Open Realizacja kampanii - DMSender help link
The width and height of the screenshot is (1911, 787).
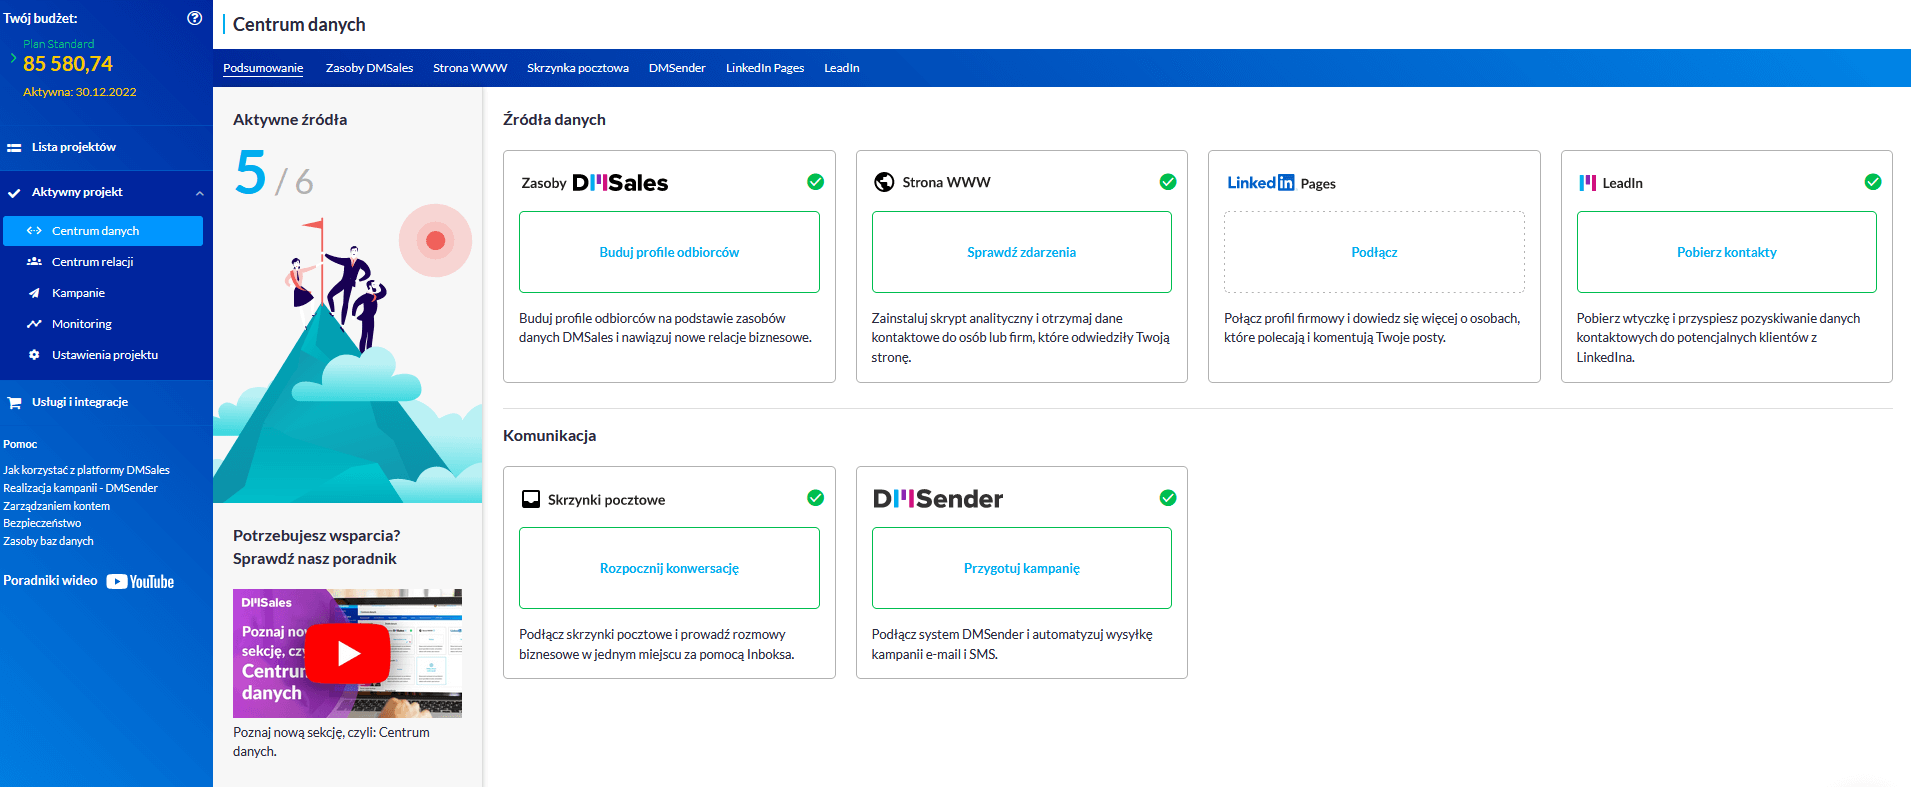click(x=80, y=488)
